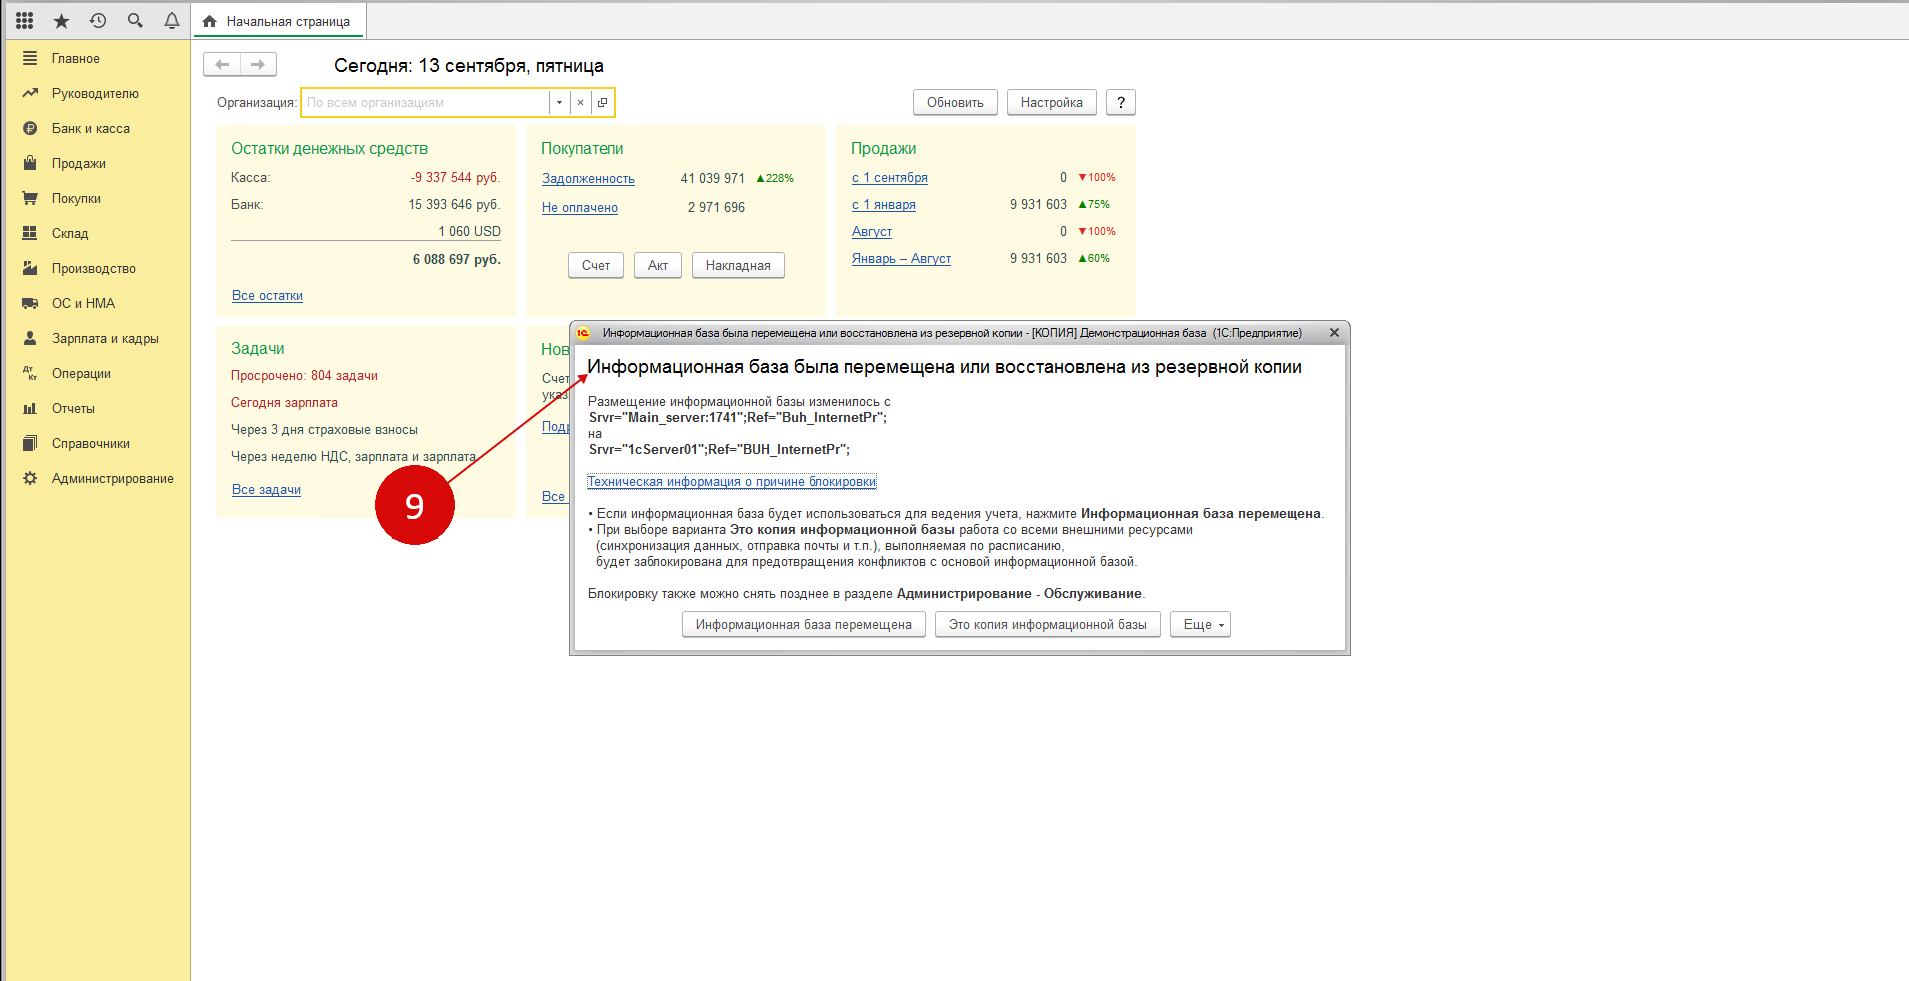Click the Отчеты bar chart icon
This screenshot has width=1909, height=981.
(30, 408)
